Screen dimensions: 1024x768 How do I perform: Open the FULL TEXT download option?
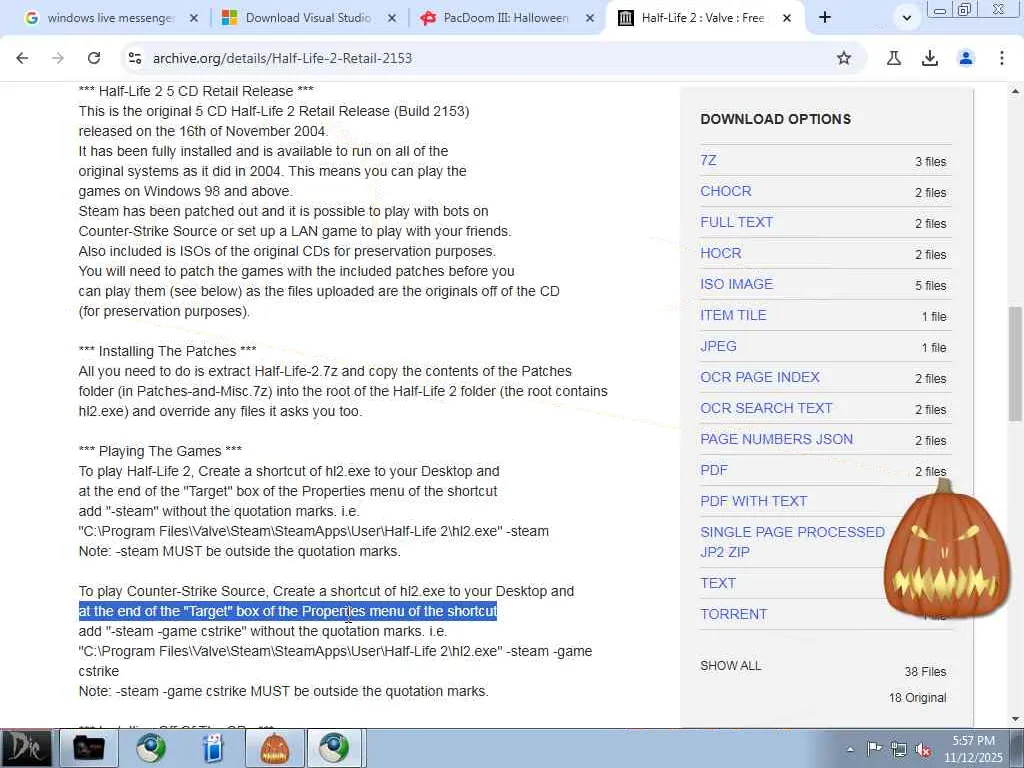click(x=736, y=222)
